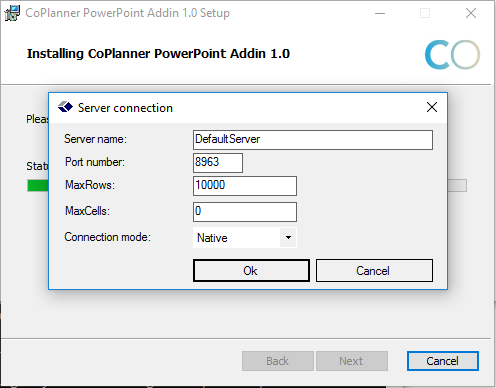This screenshot has height=388, width=496.
Task: Click the Server name input field
Action: [313, 140]
